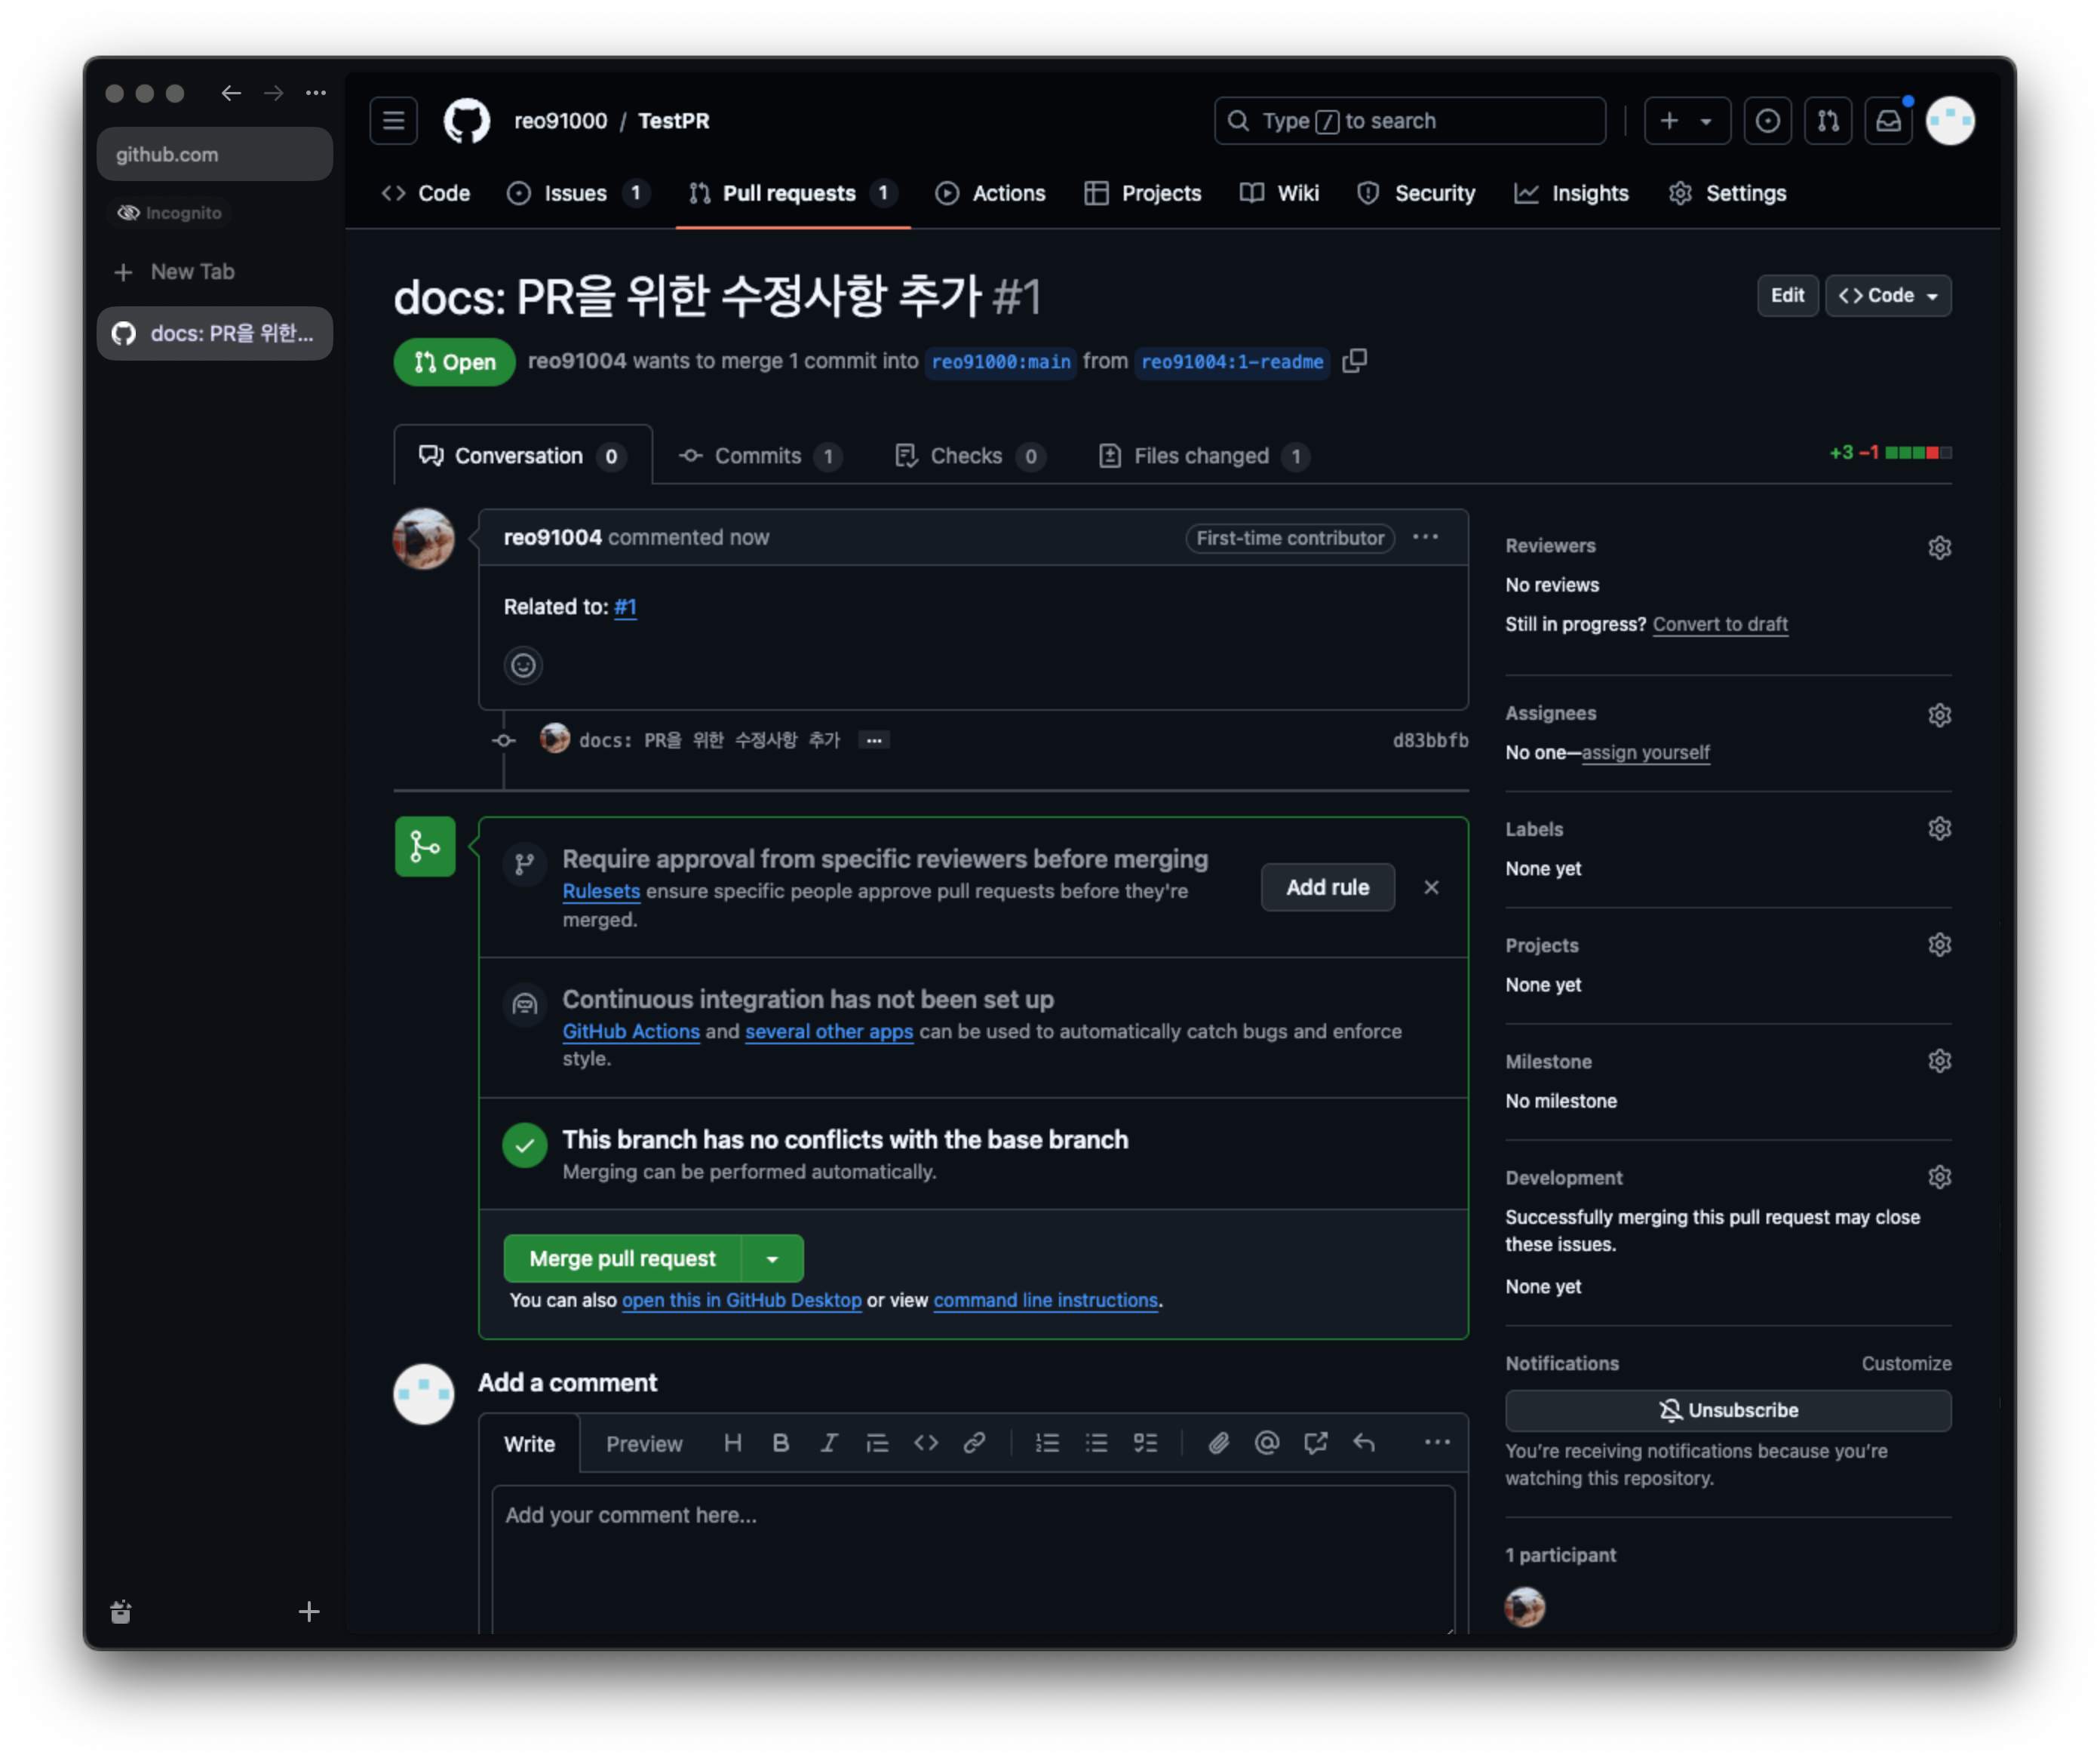
Task: Expand commit message ellipsis
Action: [874, 740]
